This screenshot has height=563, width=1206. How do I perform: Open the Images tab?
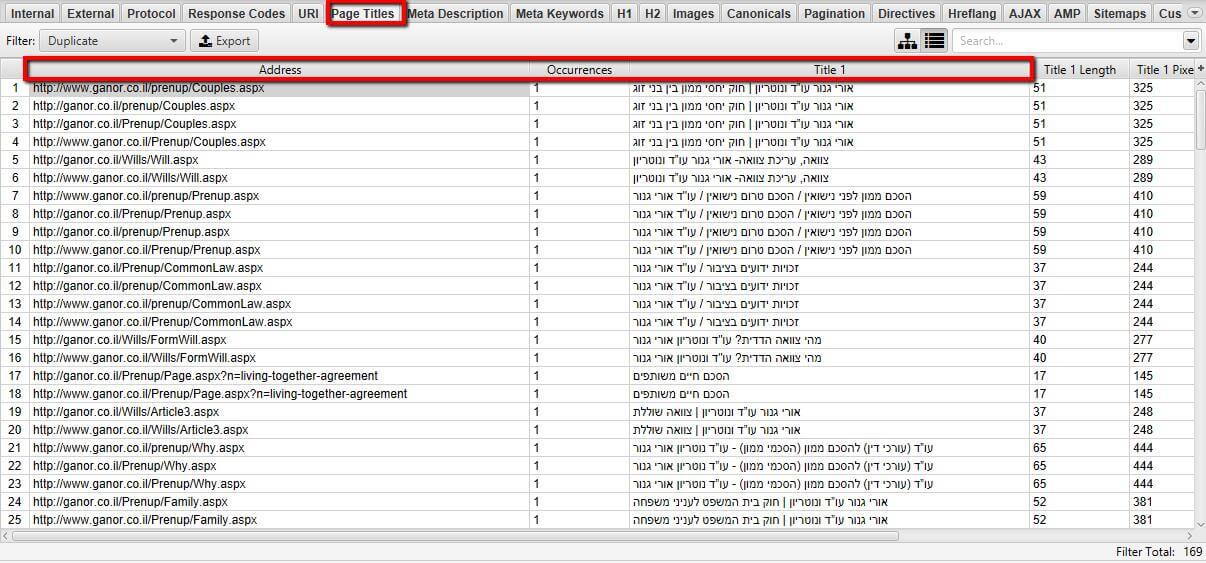693,14
